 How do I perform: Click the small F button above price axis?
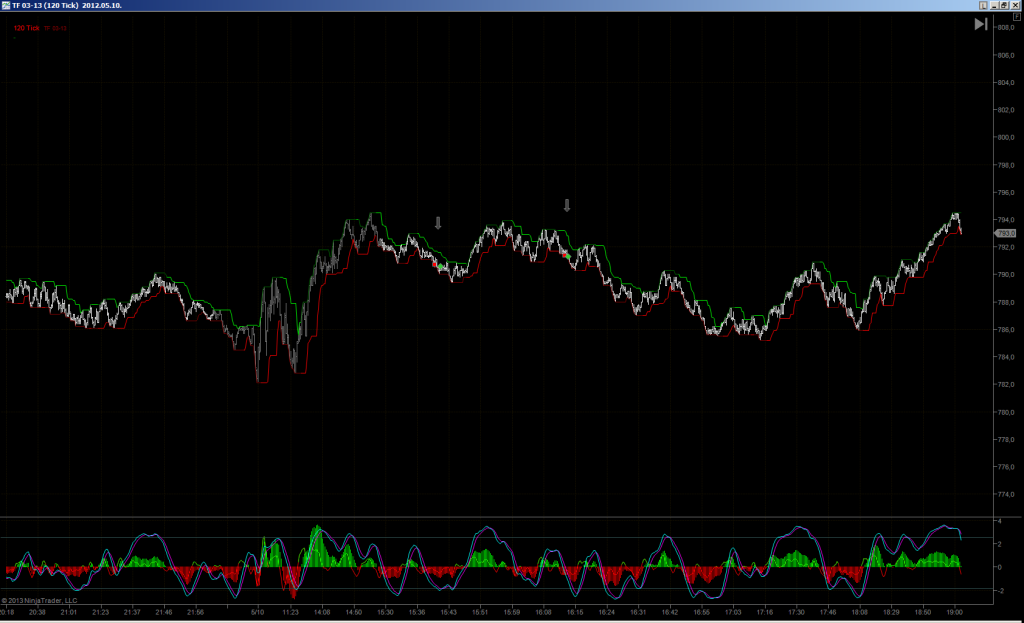coord(1017,17)
